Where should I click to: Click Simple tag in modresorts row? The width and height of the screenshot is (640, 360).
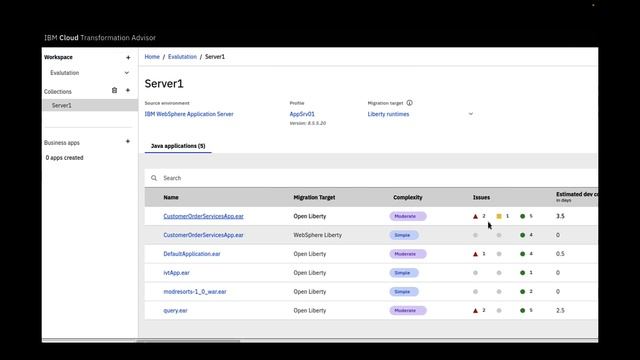click(404, 291)
